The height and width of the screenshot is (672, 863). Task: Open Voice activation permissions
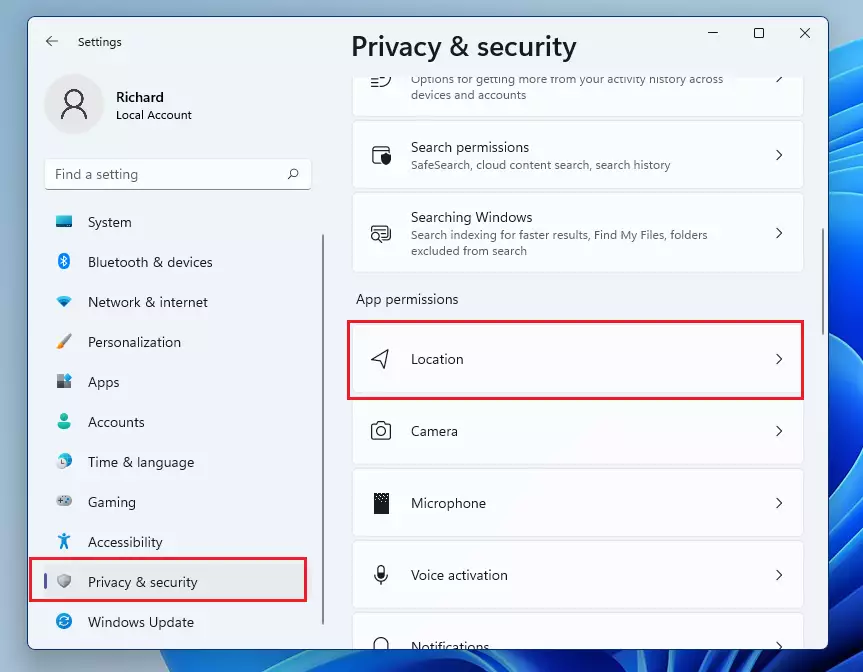point(577,575)
